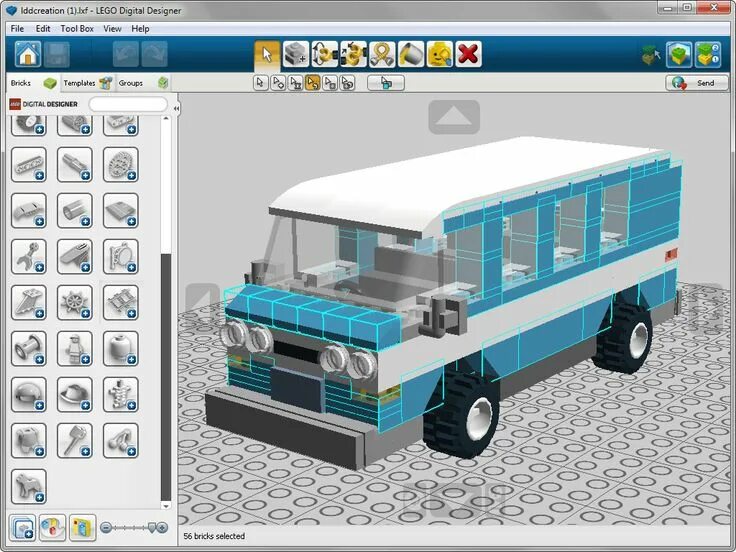Expand the rail track brick category

[121, 303]
